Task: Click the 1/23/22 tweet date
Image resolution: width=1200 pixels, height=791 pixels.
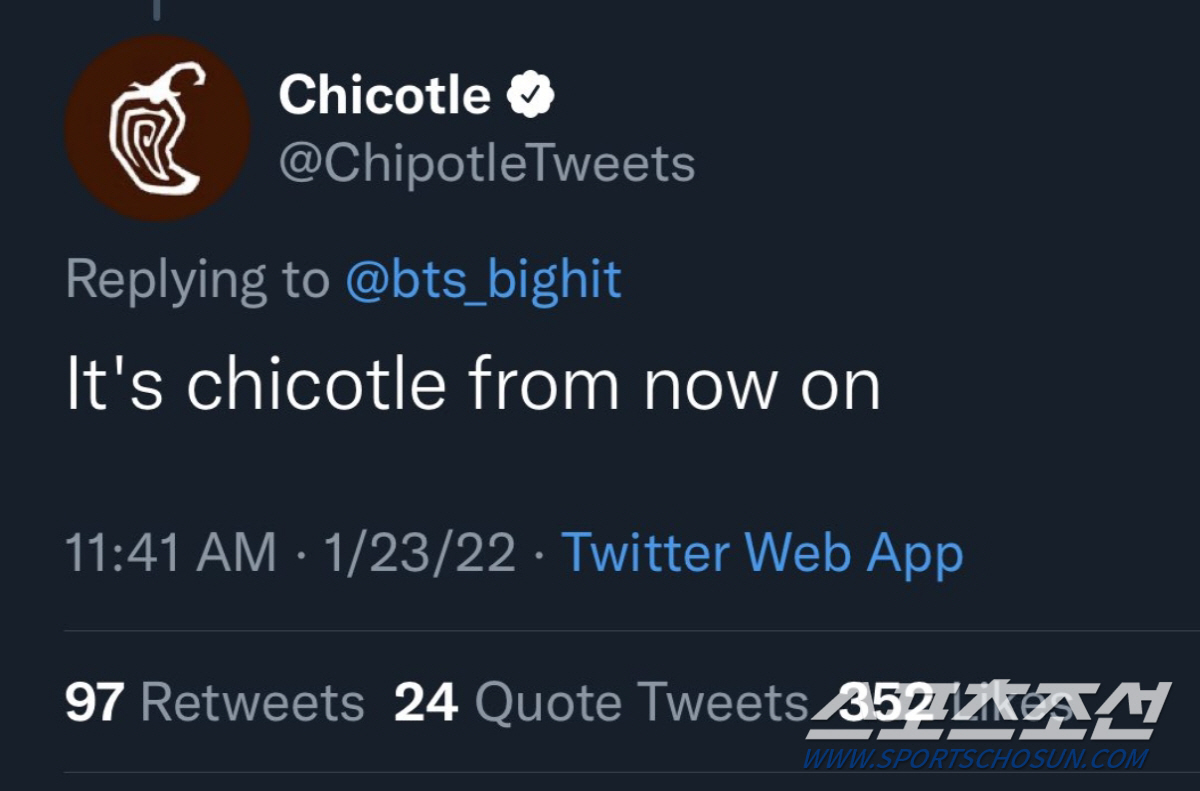Action: click(x=419, y=553)
